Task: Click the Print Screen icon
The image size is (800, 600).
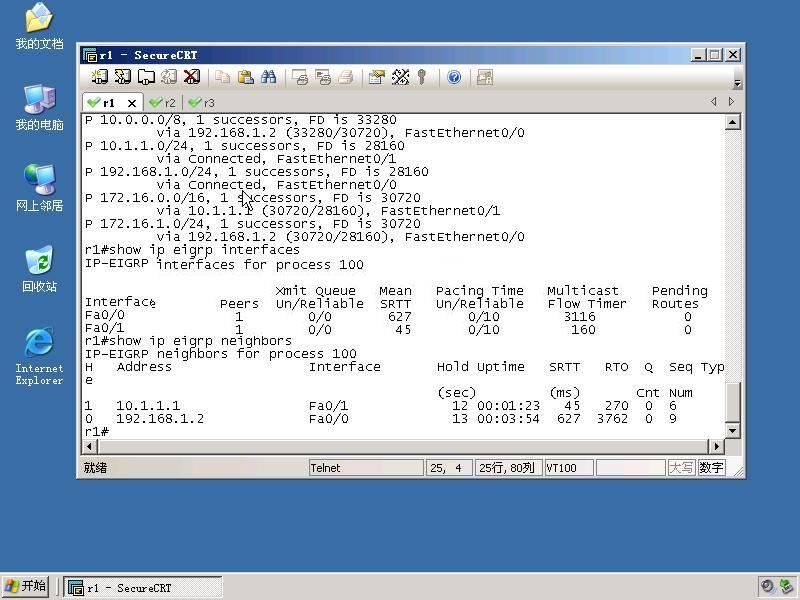Action: pyautogui.click(x=299, y=77)
